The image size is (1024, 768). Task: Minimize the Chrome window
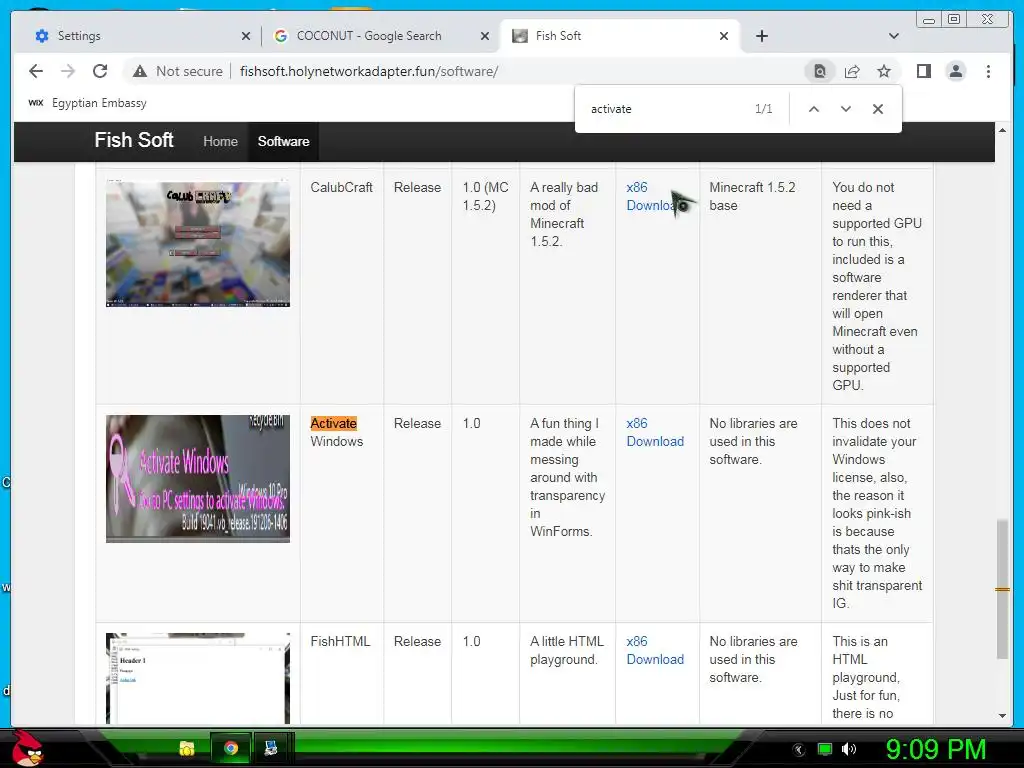click(928, 20)
